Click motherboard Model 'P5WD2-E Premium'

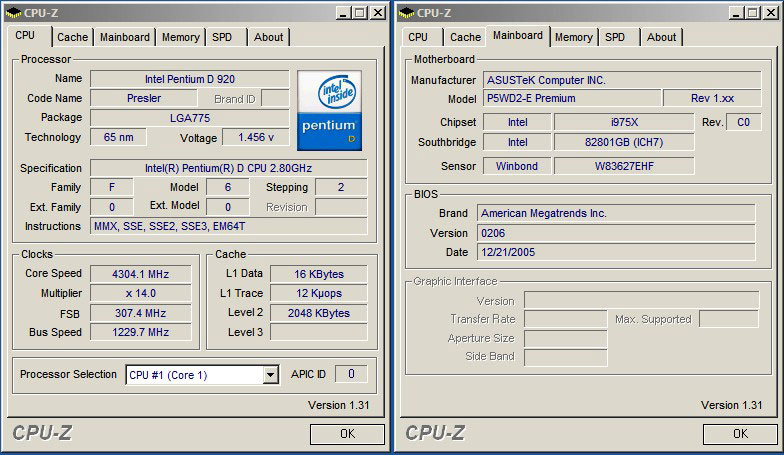[572, 98]
